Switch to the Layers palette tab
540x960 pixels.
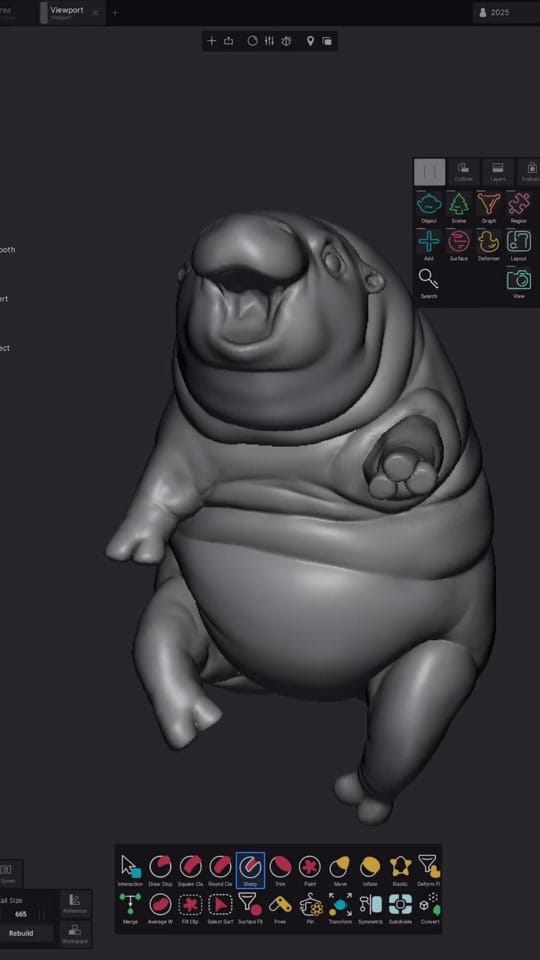(498, 172)
